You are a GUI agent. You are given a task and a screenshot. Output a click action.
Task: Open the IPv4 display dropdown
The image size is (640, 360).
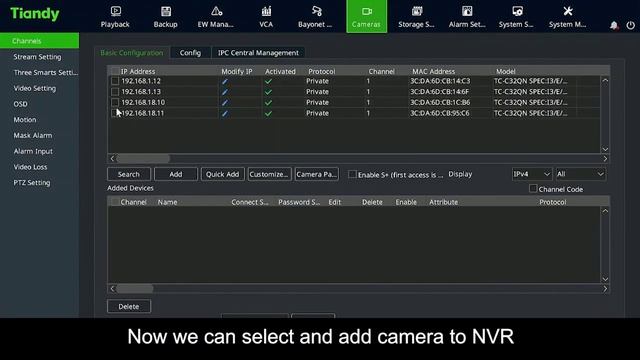(532, 174)
